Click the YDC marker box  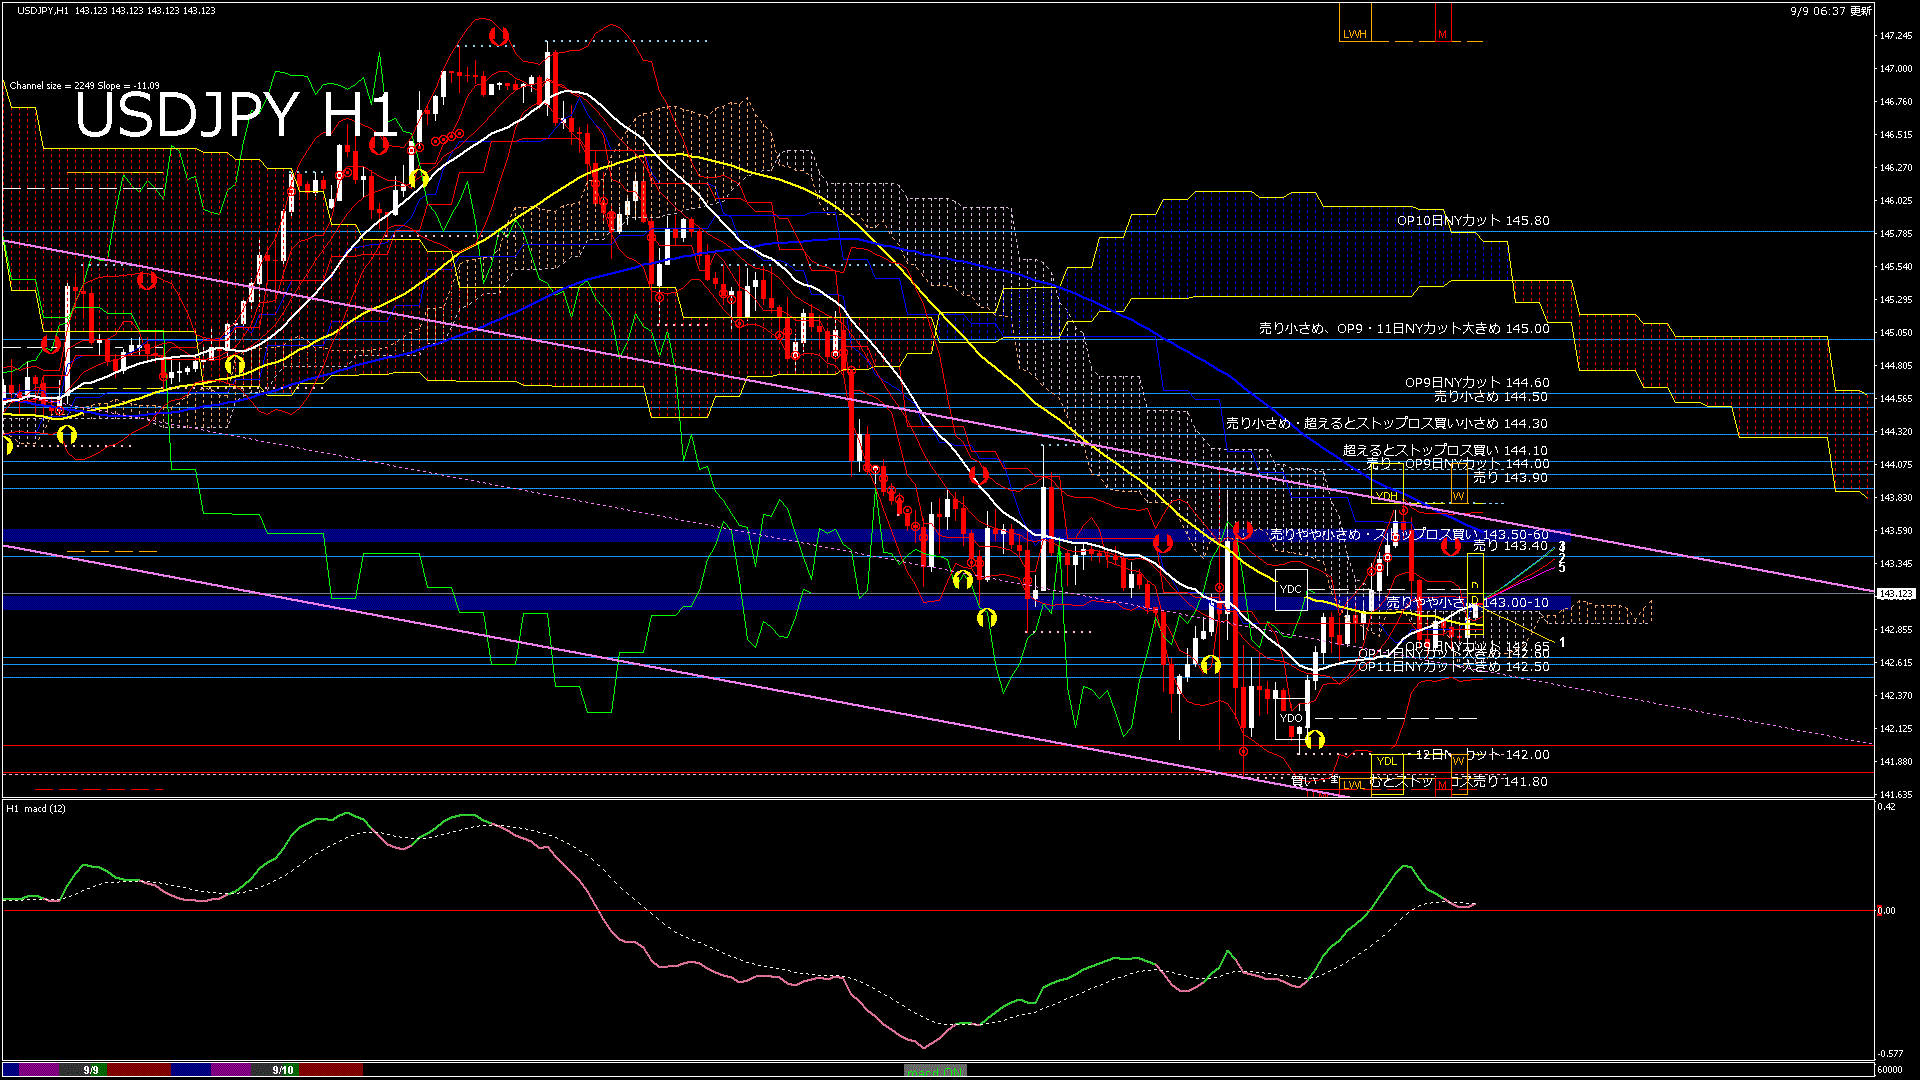[1291, 589]
